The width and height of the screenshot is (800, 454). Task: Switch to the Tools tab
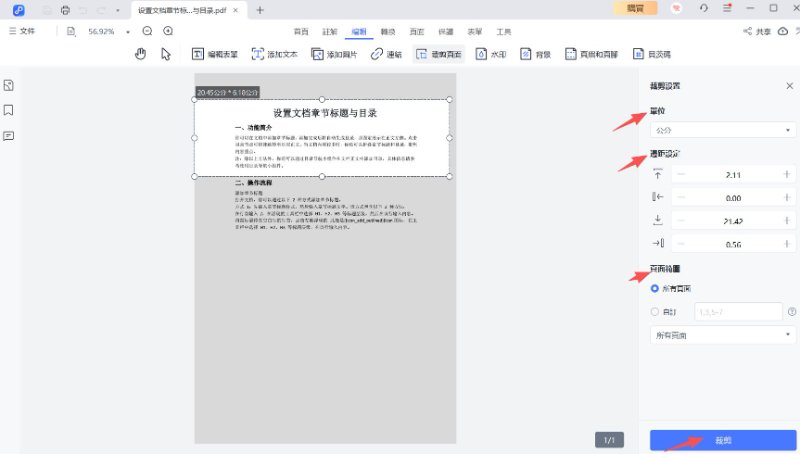pyautogui.click(x=504, y=32)
